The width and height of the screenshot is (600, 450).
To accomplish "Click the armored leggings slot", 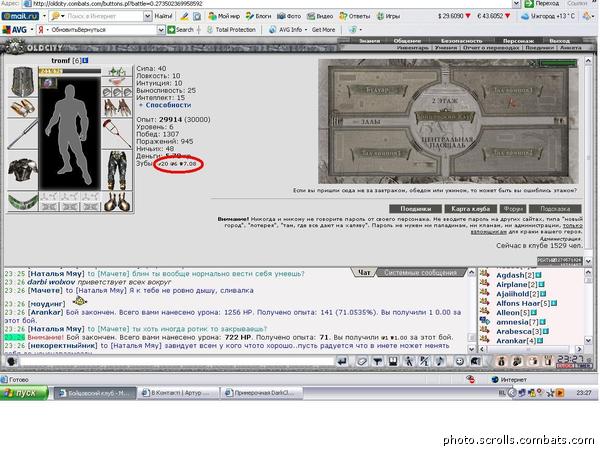I will (x=117, y=170).
